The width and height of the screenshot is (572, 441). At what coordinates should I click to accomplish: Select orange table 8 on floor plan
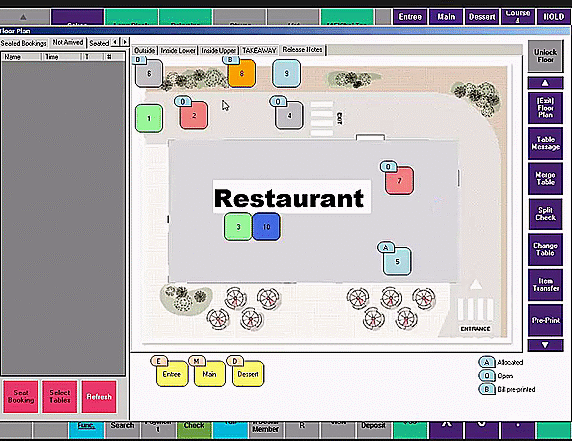coord(241,74)
